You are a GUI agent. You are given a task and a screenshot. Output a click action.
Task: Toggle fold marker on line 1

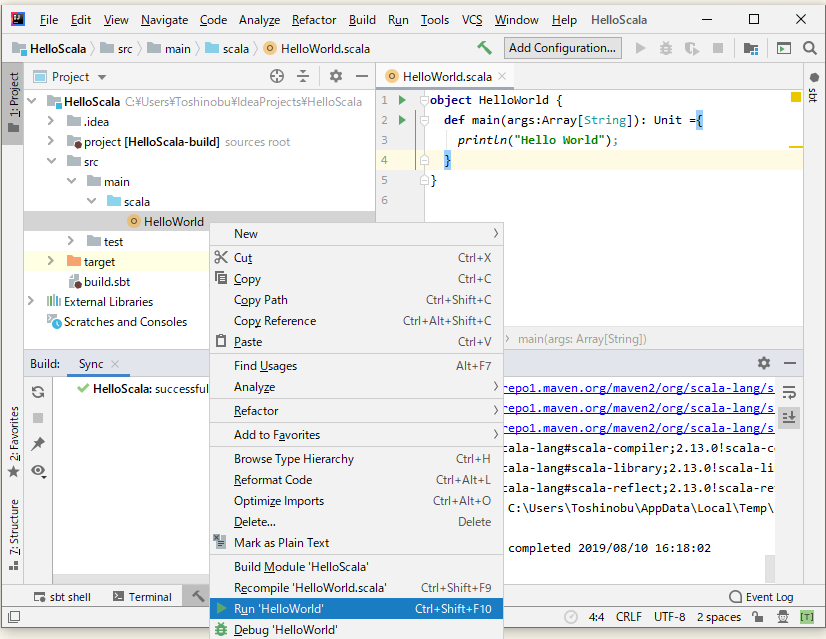tap(424, 100)
